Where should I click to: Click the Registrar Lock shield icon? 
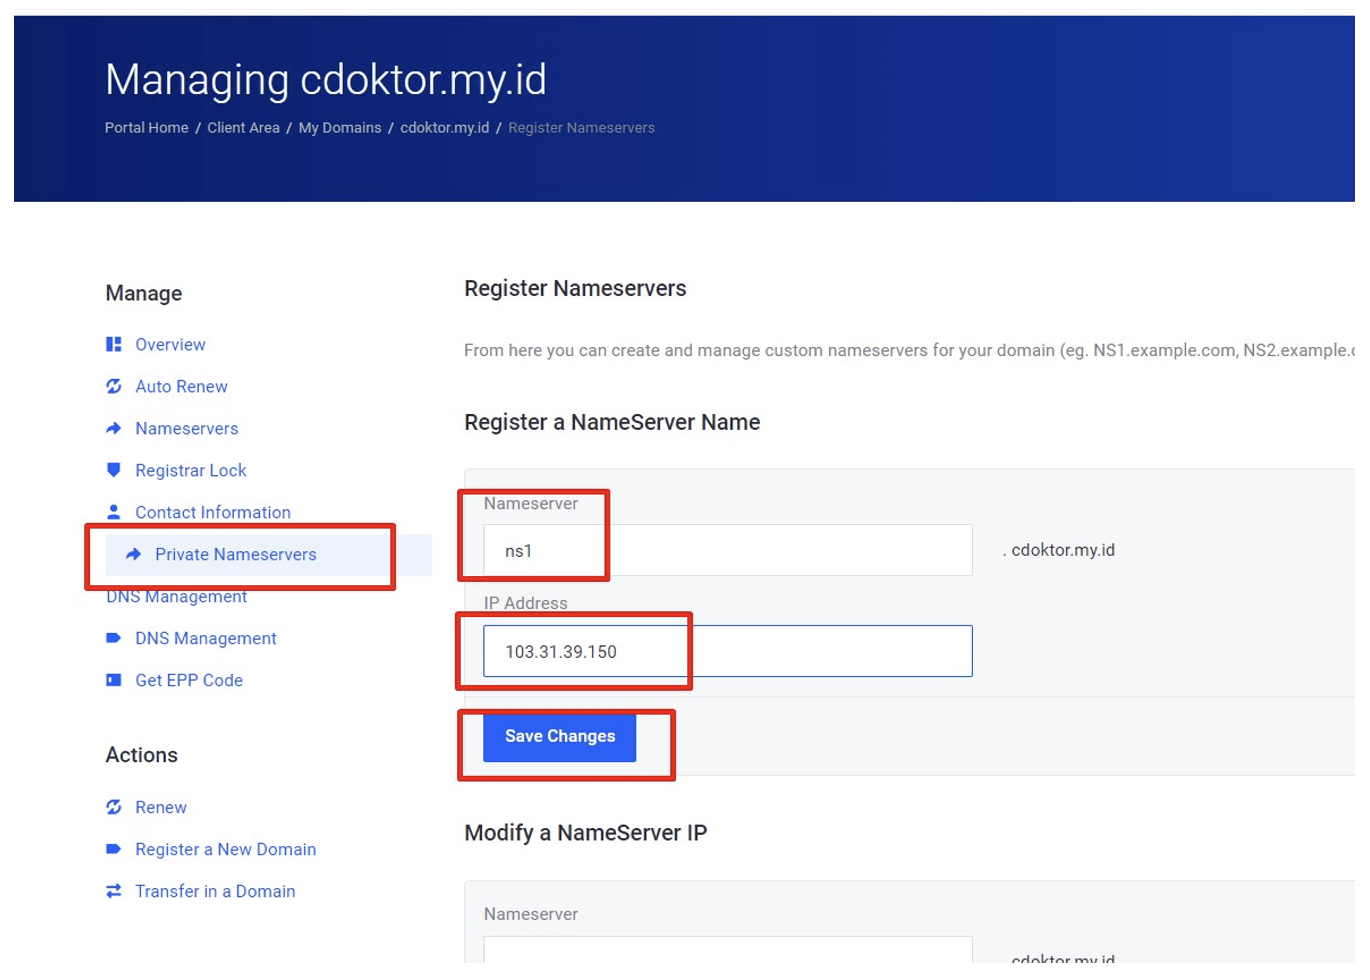pos(114,470)
